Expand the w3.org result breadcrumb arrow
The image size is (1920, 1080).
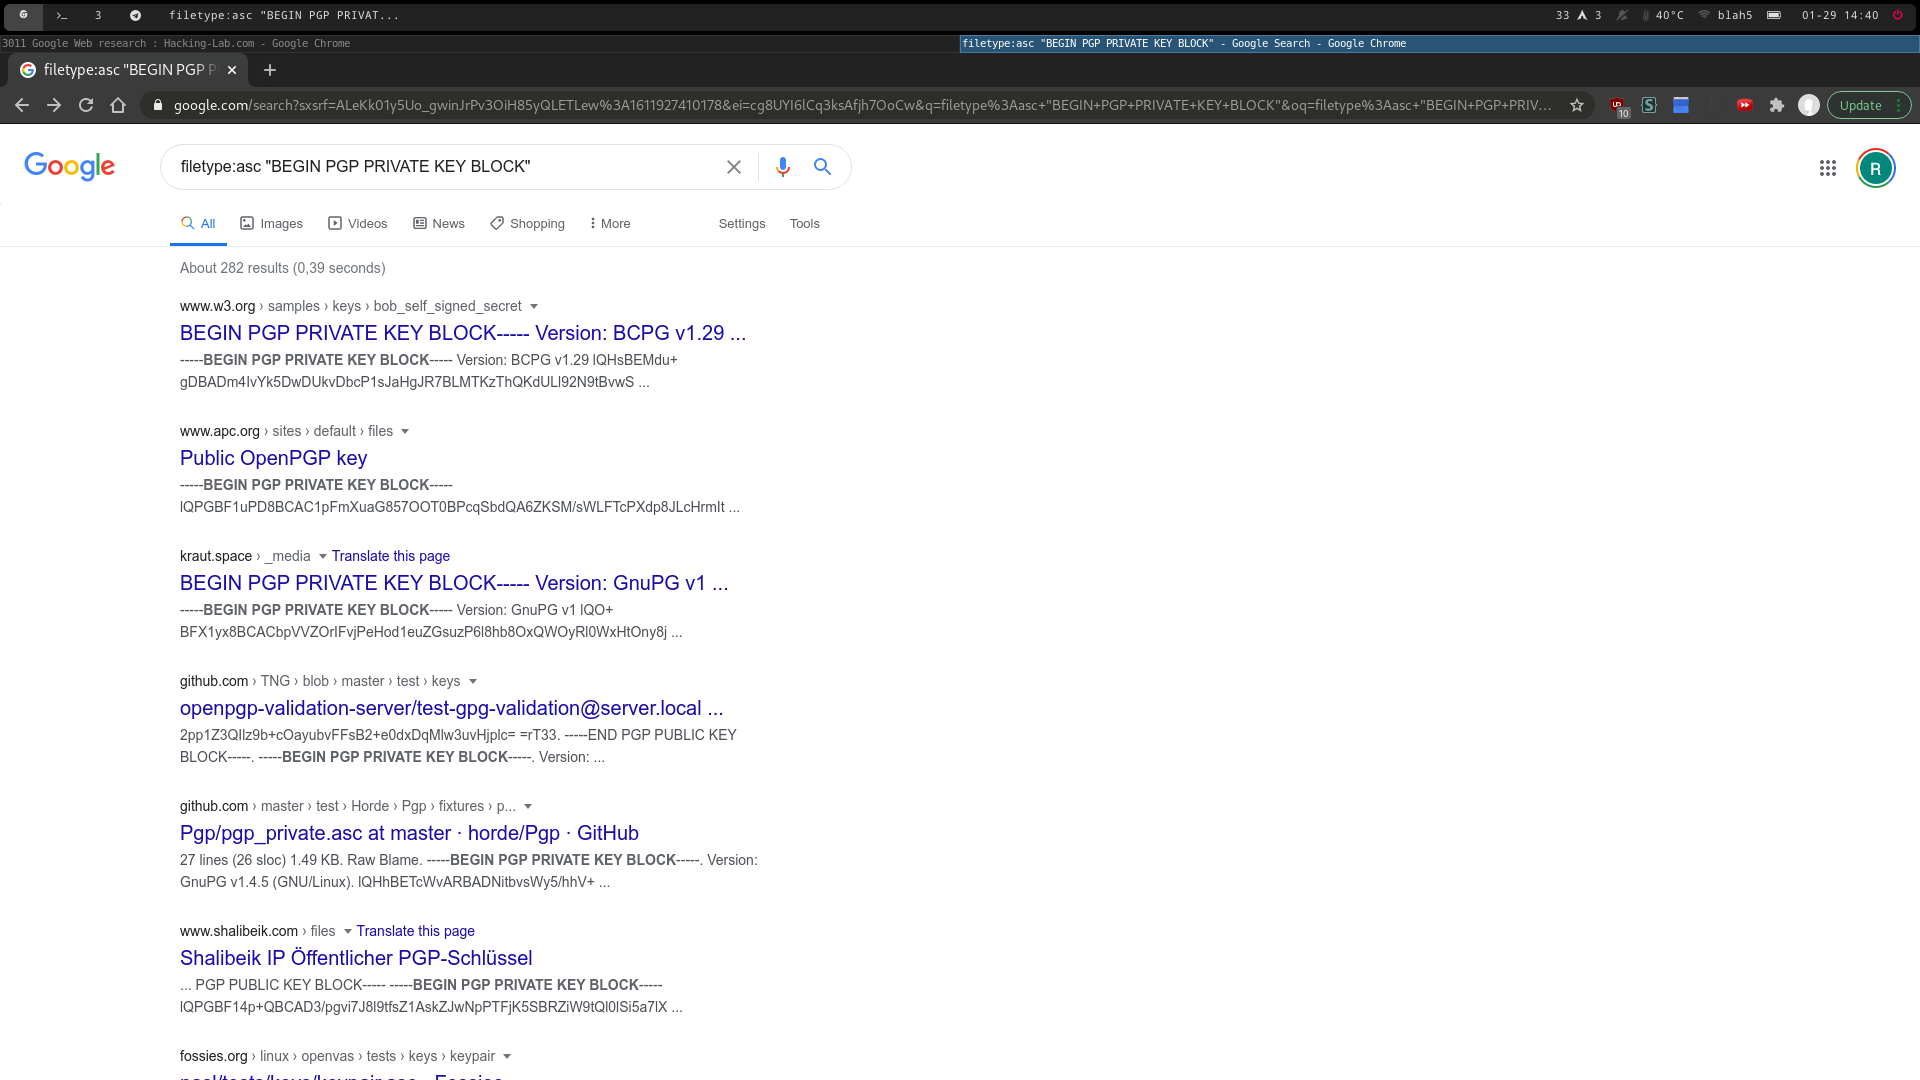pyautogui.click(x=536, y=306)
